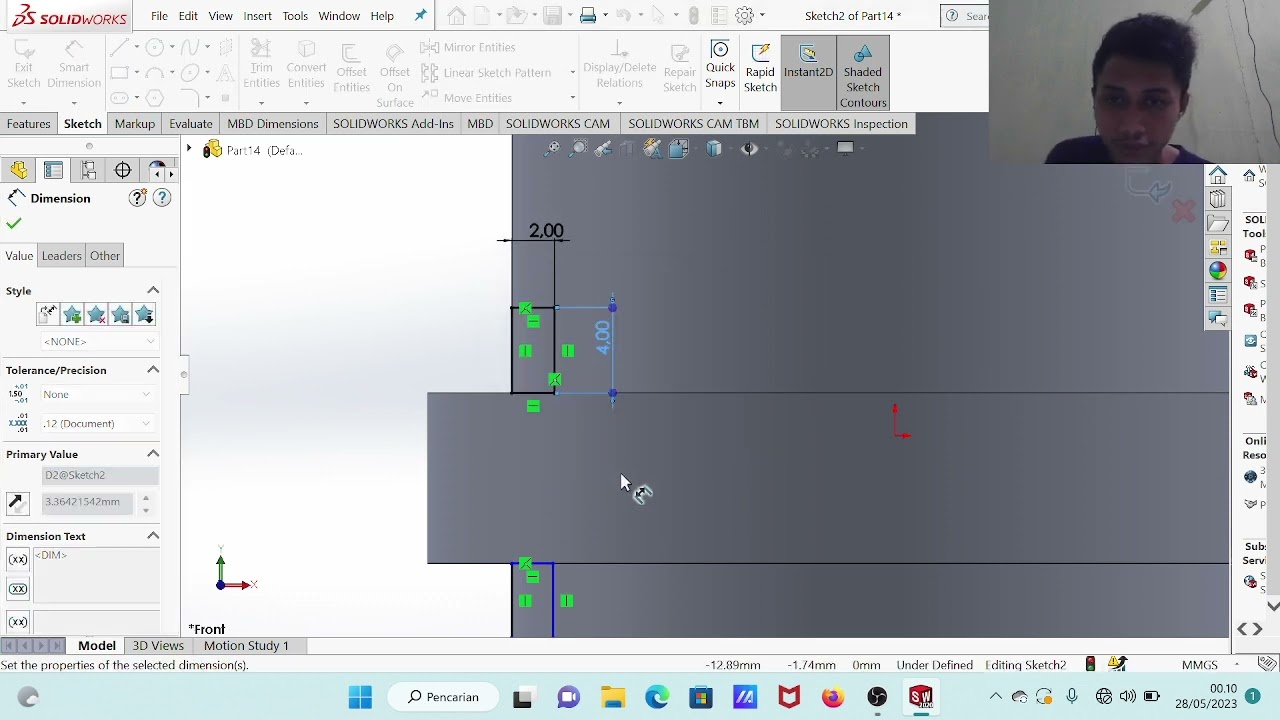Open the 3D Views tab
The width and height of the screenshot is (1280, 720).
coord(158,646)
